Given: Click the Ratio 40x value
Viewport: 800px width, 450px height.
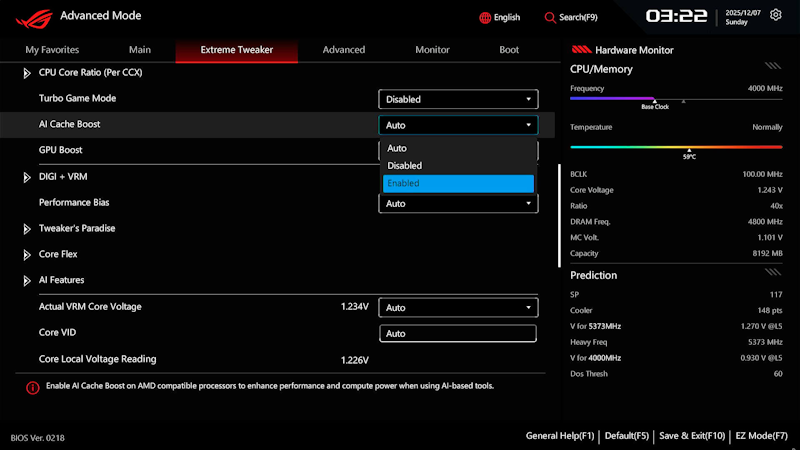Looking at the screenshot, I should point(777,206).
